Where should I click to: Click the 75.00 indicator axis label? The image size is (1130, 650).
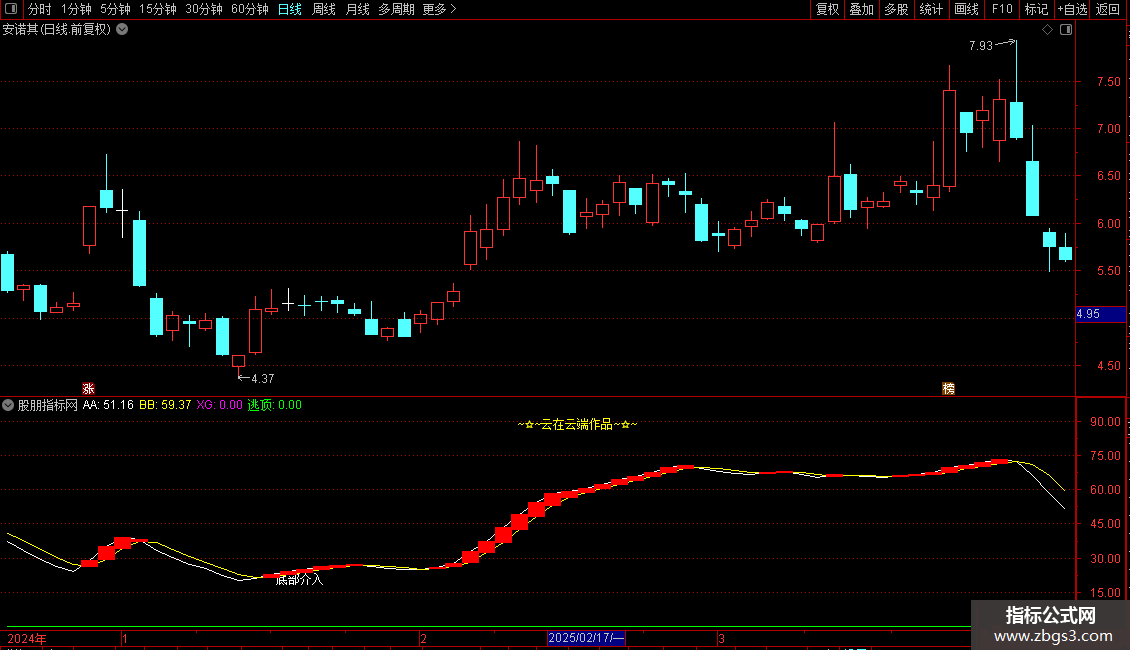coord(1105,455)
